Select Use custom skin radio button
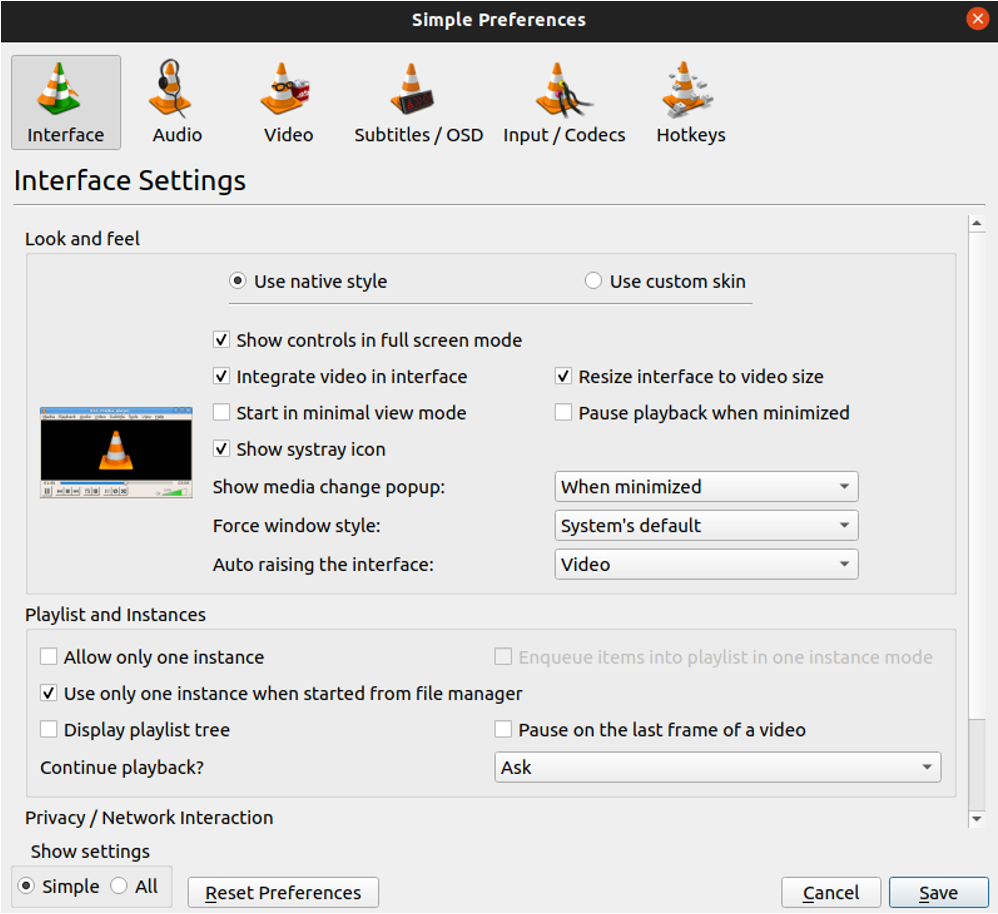 [x=593, y=281]
